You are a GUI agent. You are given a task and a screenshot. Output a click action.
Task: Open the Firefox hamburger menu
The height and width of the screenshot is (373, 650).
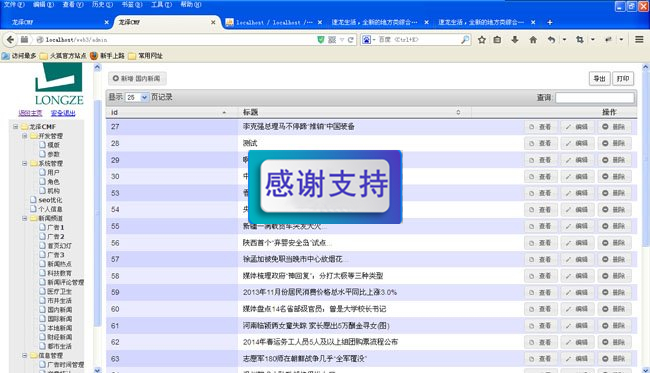[x=639, y=39]
